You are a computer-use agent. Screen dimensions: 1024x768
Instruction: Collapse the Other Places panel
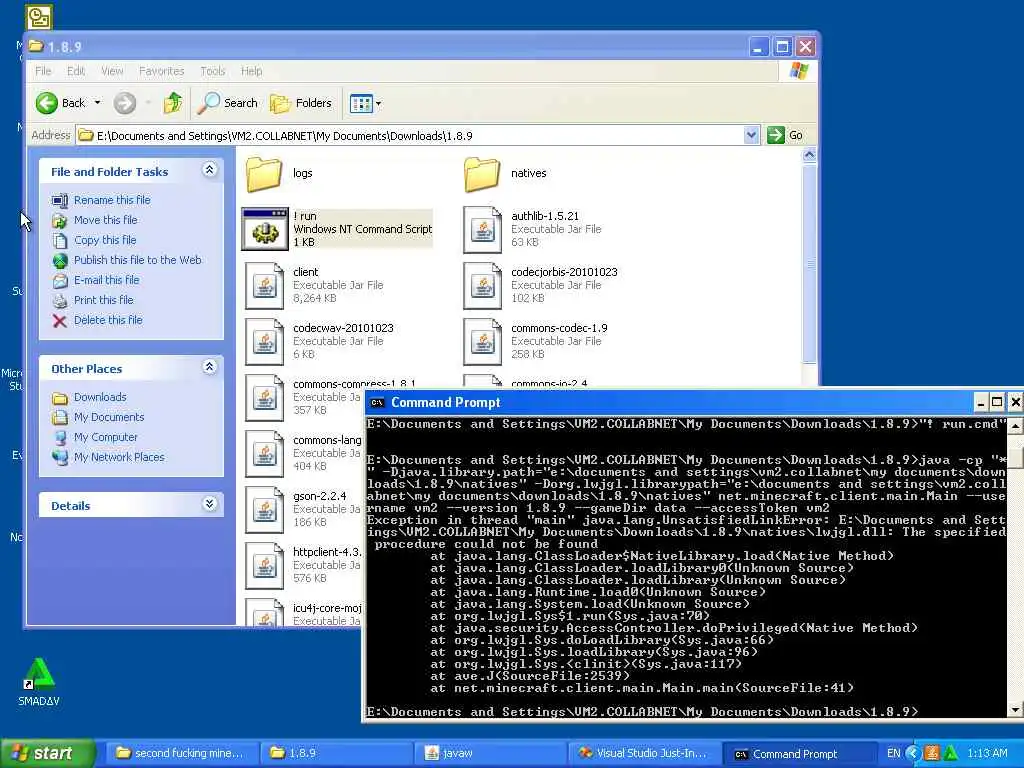click(209, 367)
